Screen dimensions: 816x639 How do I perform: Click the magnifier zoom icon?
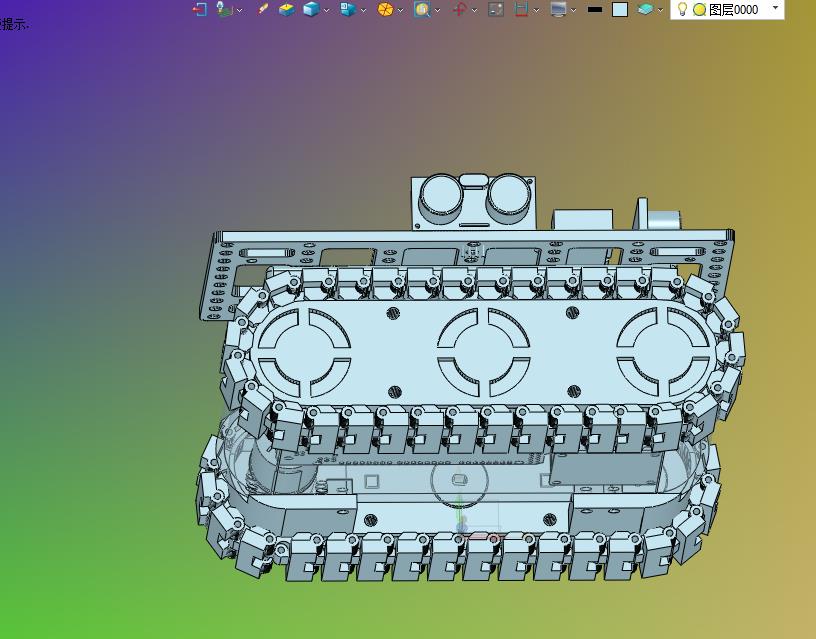point(422,9)
